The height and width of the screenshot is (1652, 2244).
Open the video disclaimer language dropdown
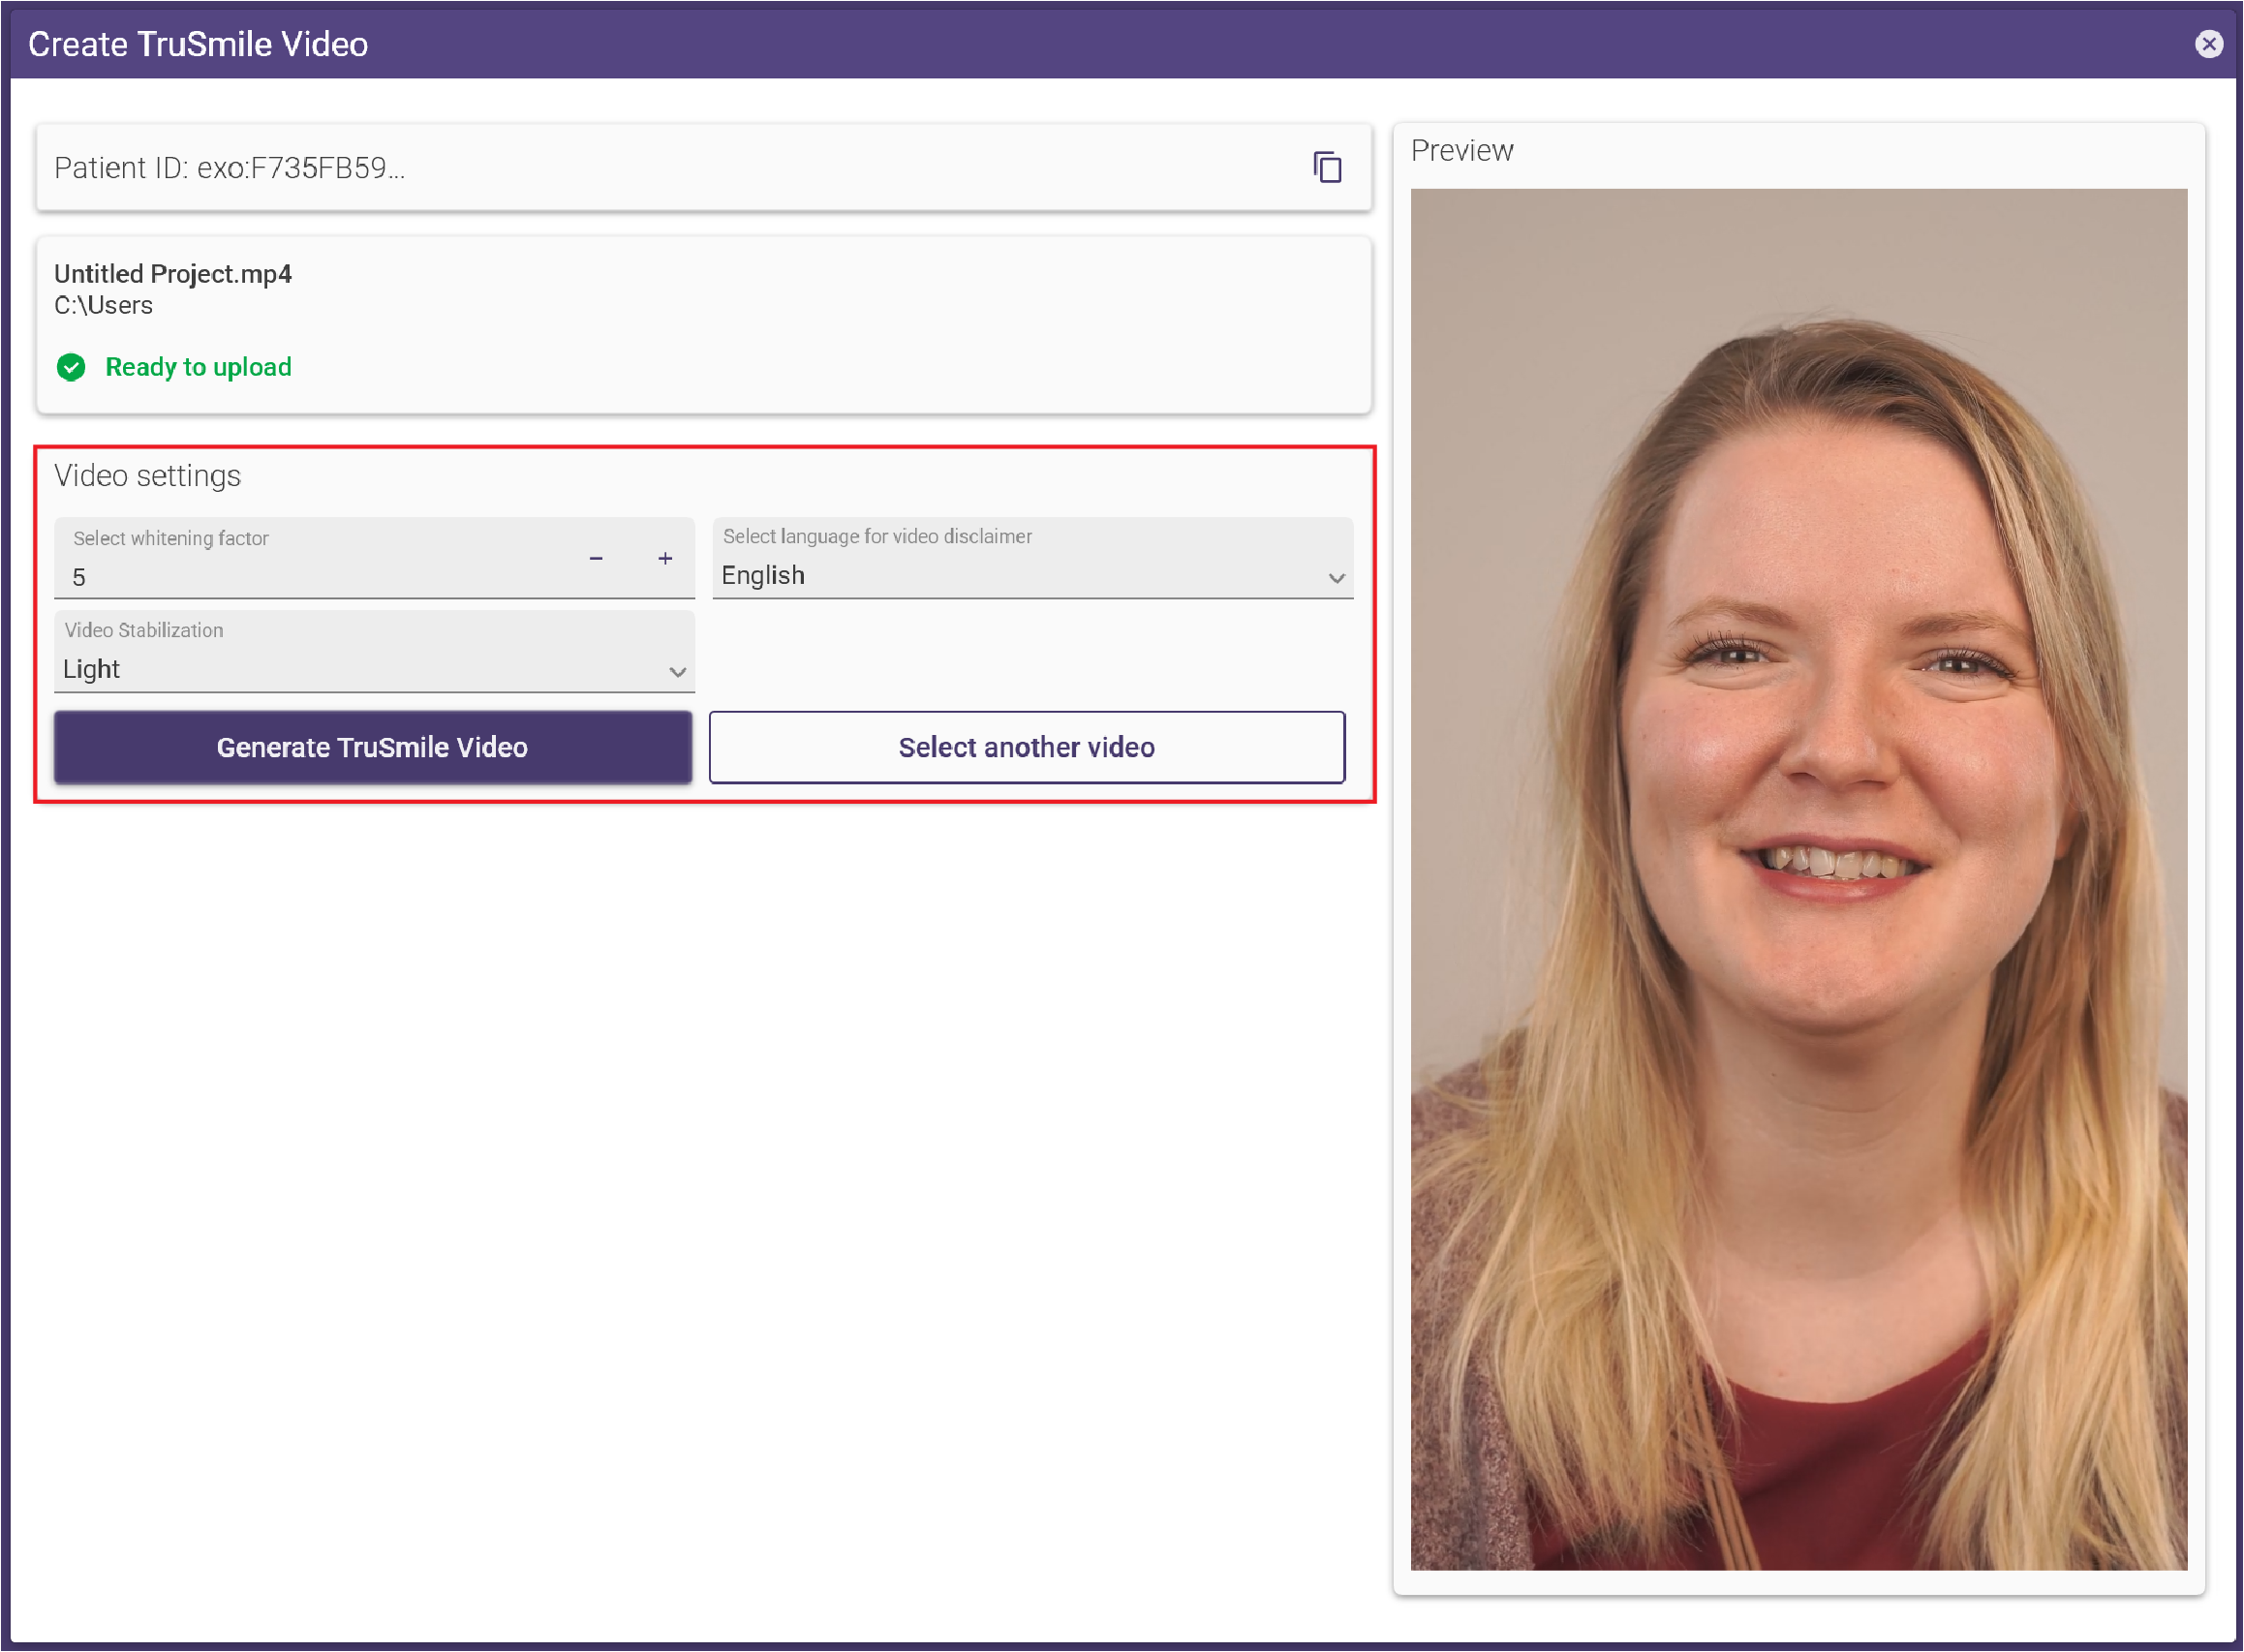(x=1032, y=558)
